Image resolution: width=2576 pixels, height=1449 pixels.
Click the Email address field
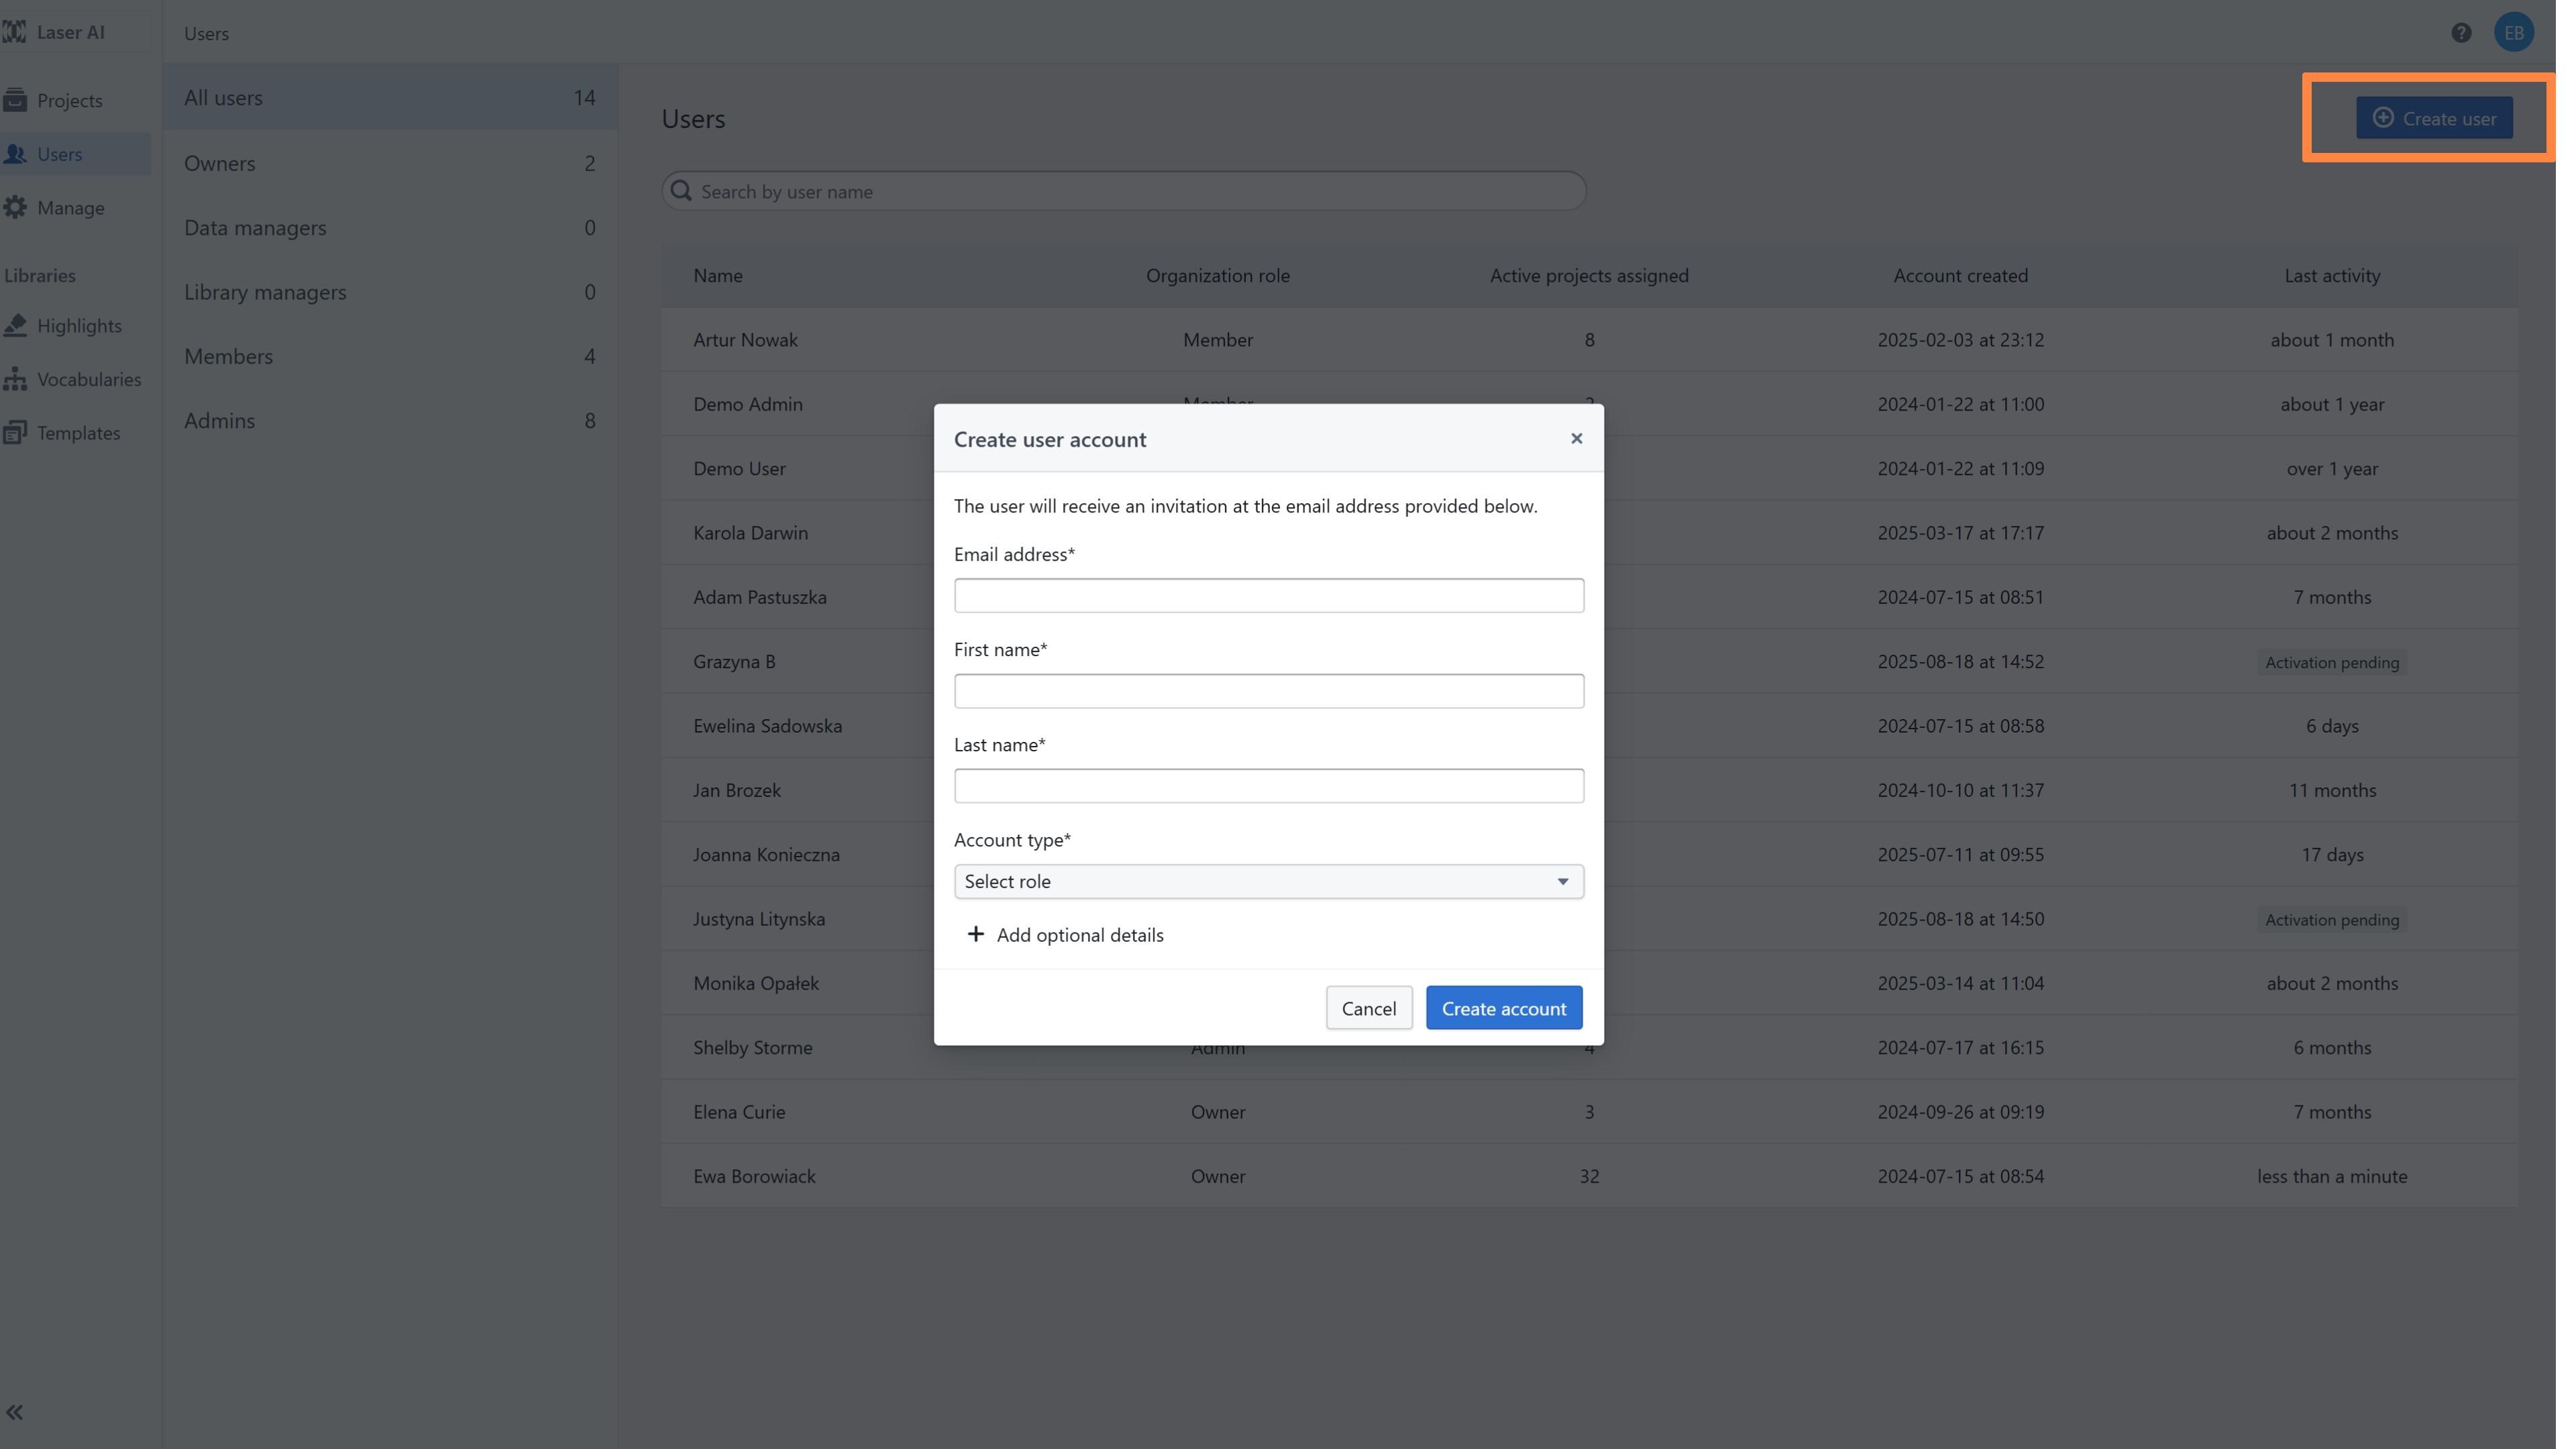1268,595
